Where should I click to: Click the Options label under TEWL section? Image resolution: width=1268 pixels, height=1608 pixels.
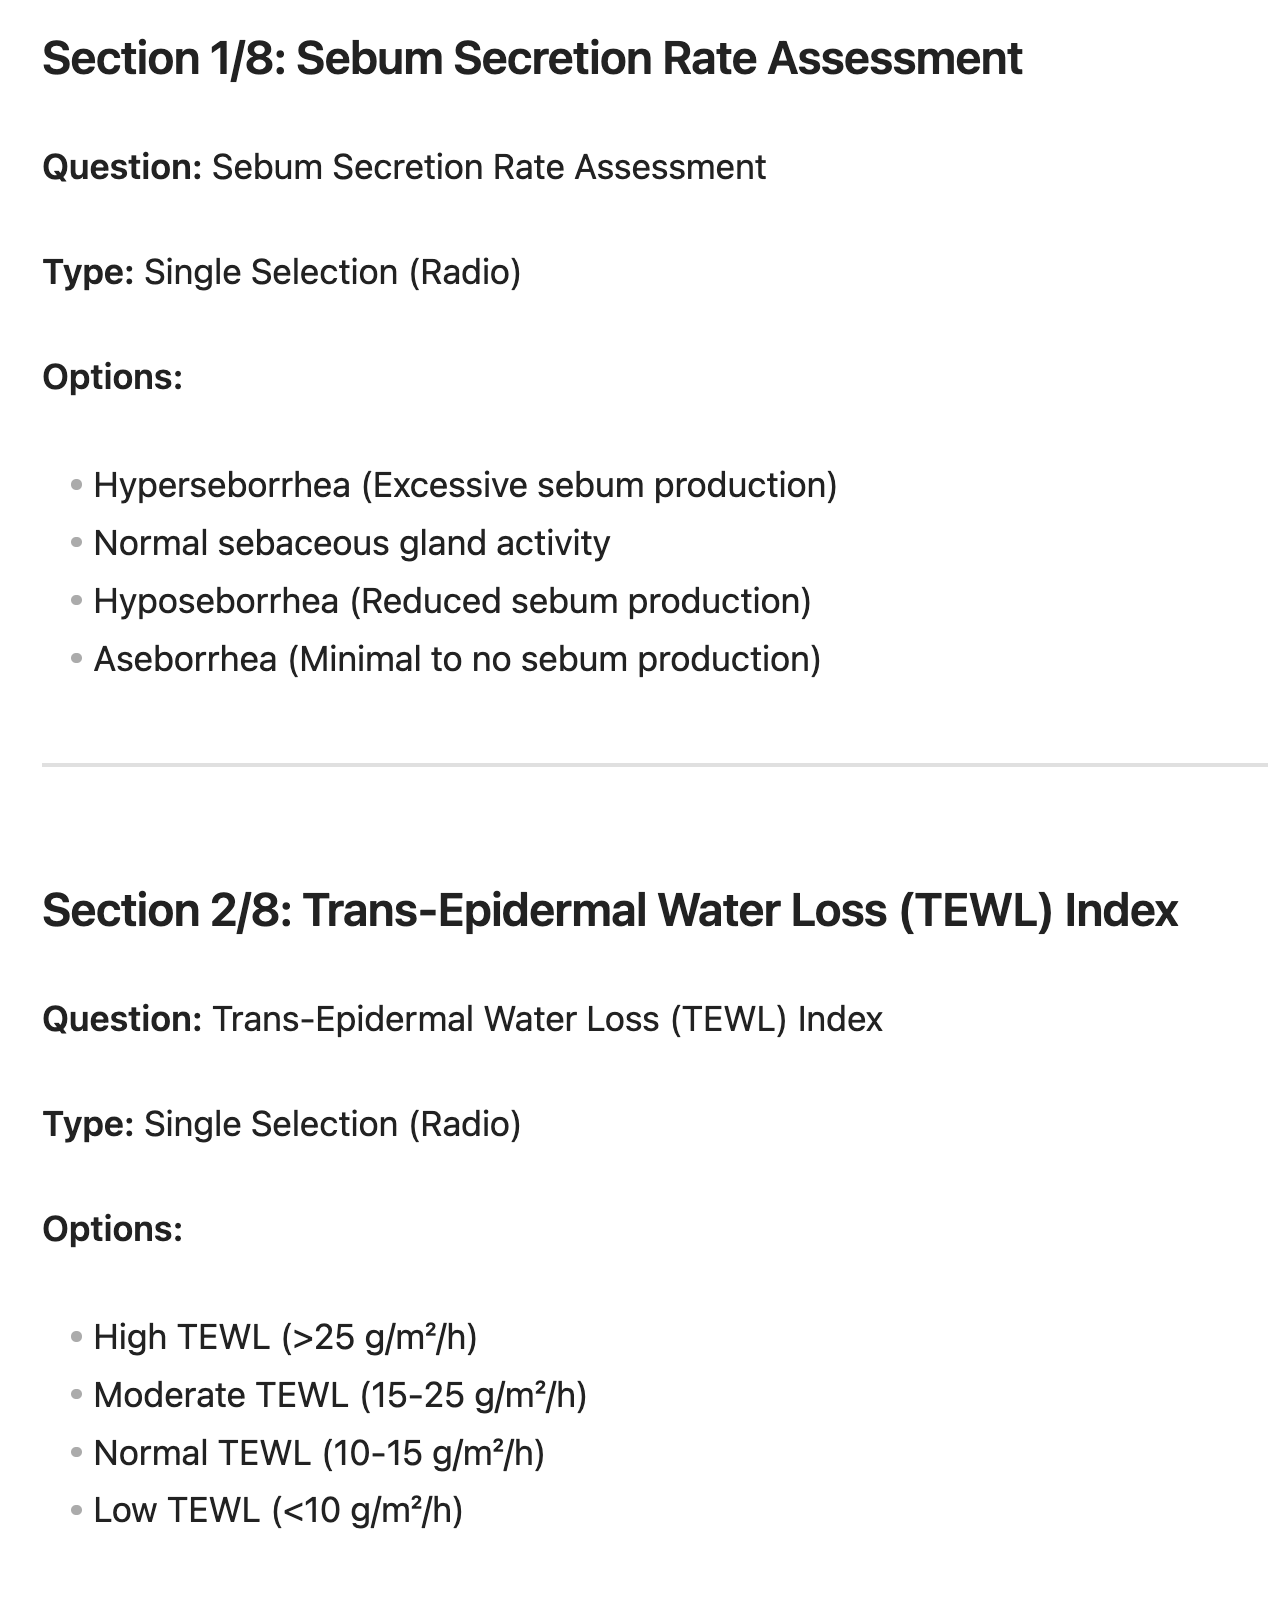coord(112,1229)
